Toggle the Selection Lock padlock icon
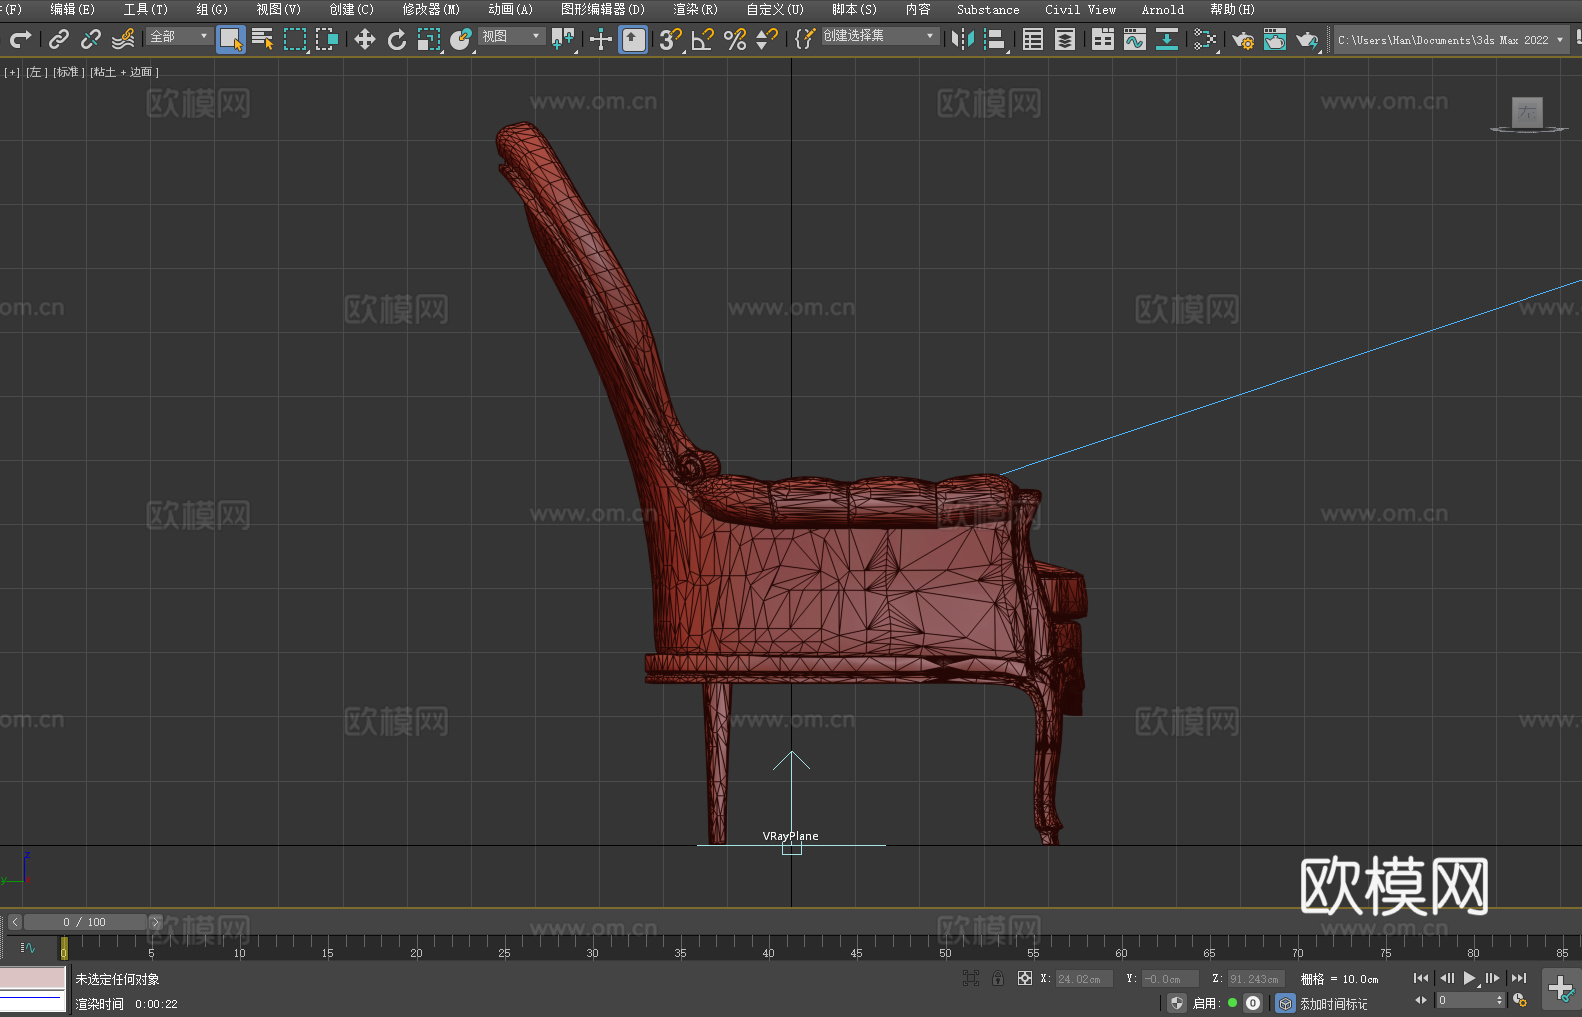Screen dimensions: 1582x1017 tap(998, 978)
